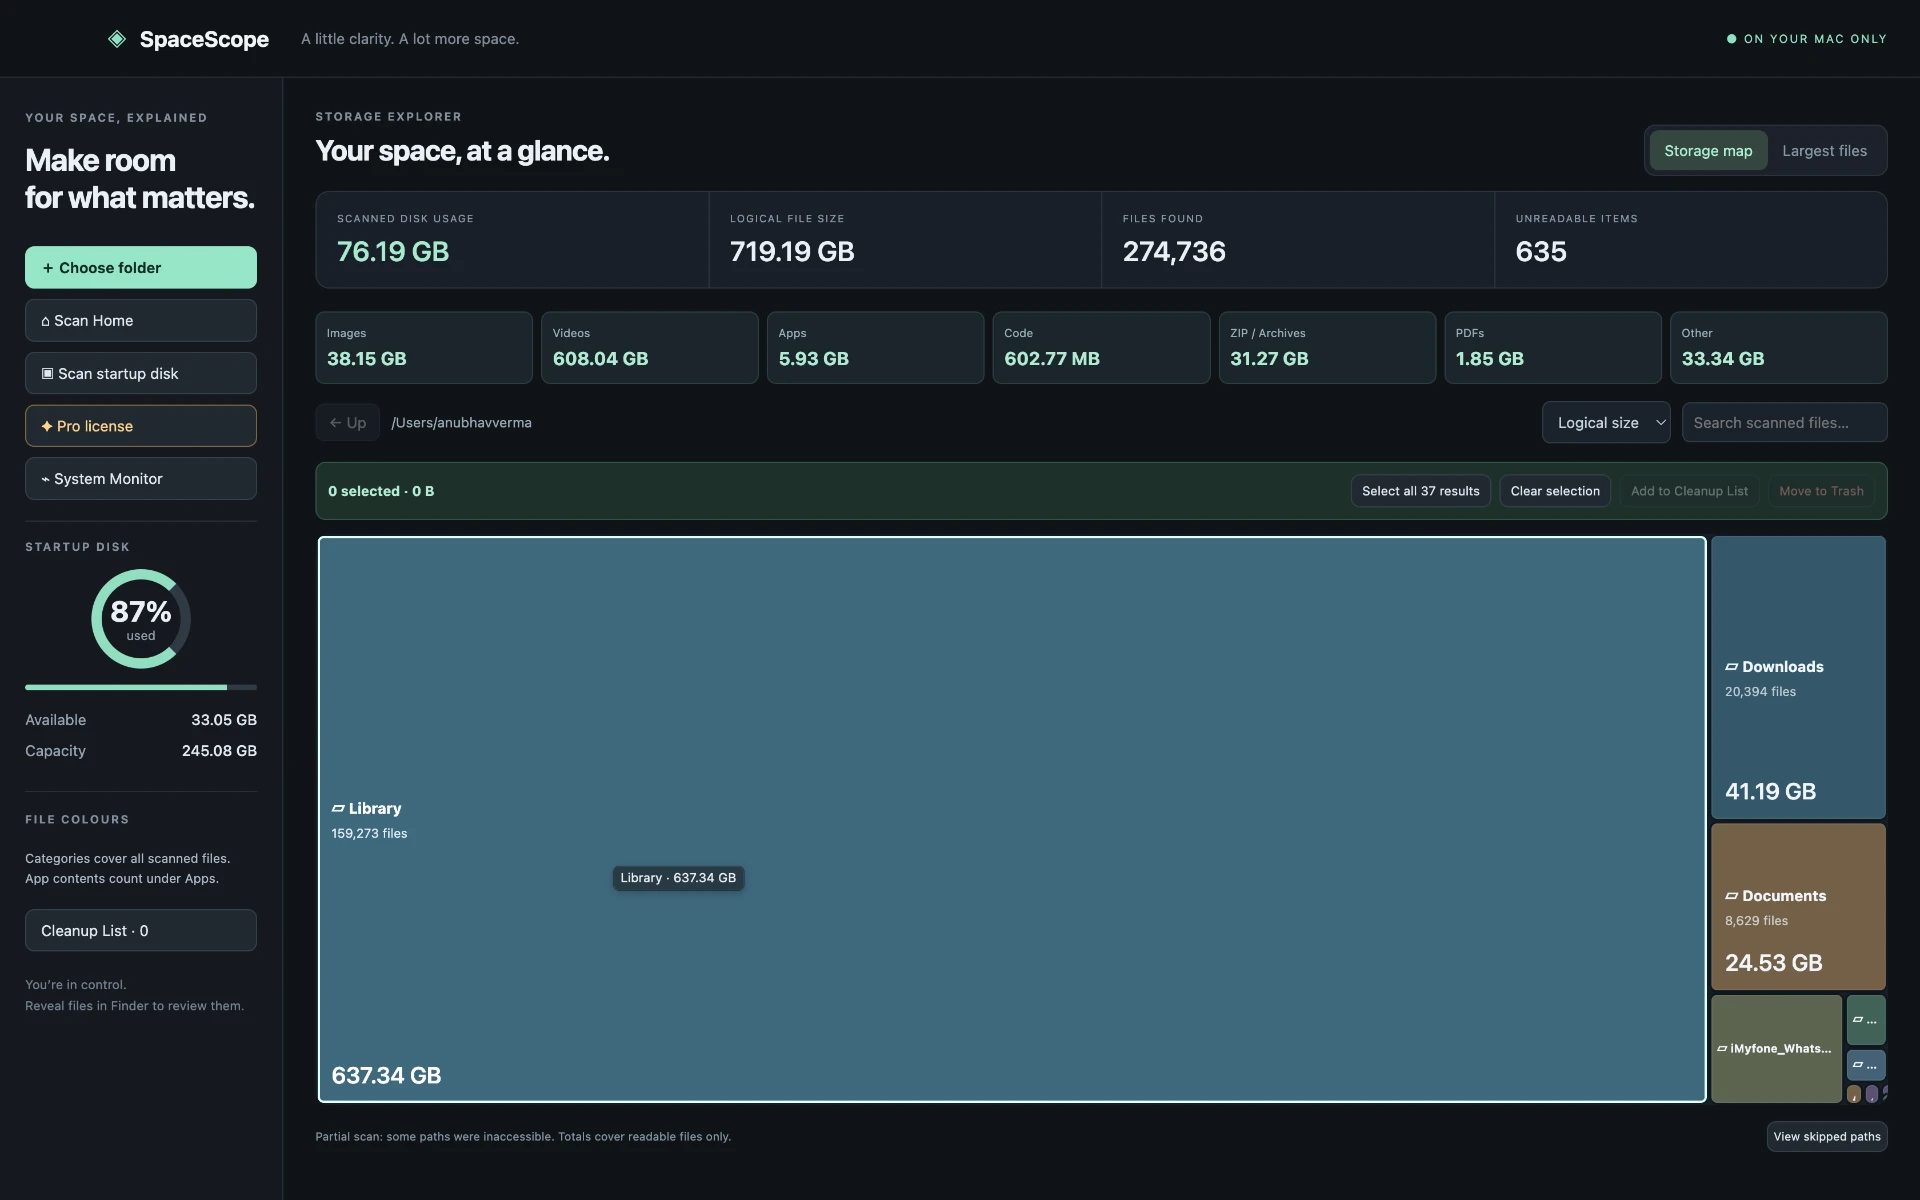Click the folder icon beside iMyfone_Whats label

click(x=1722, y=1049)
